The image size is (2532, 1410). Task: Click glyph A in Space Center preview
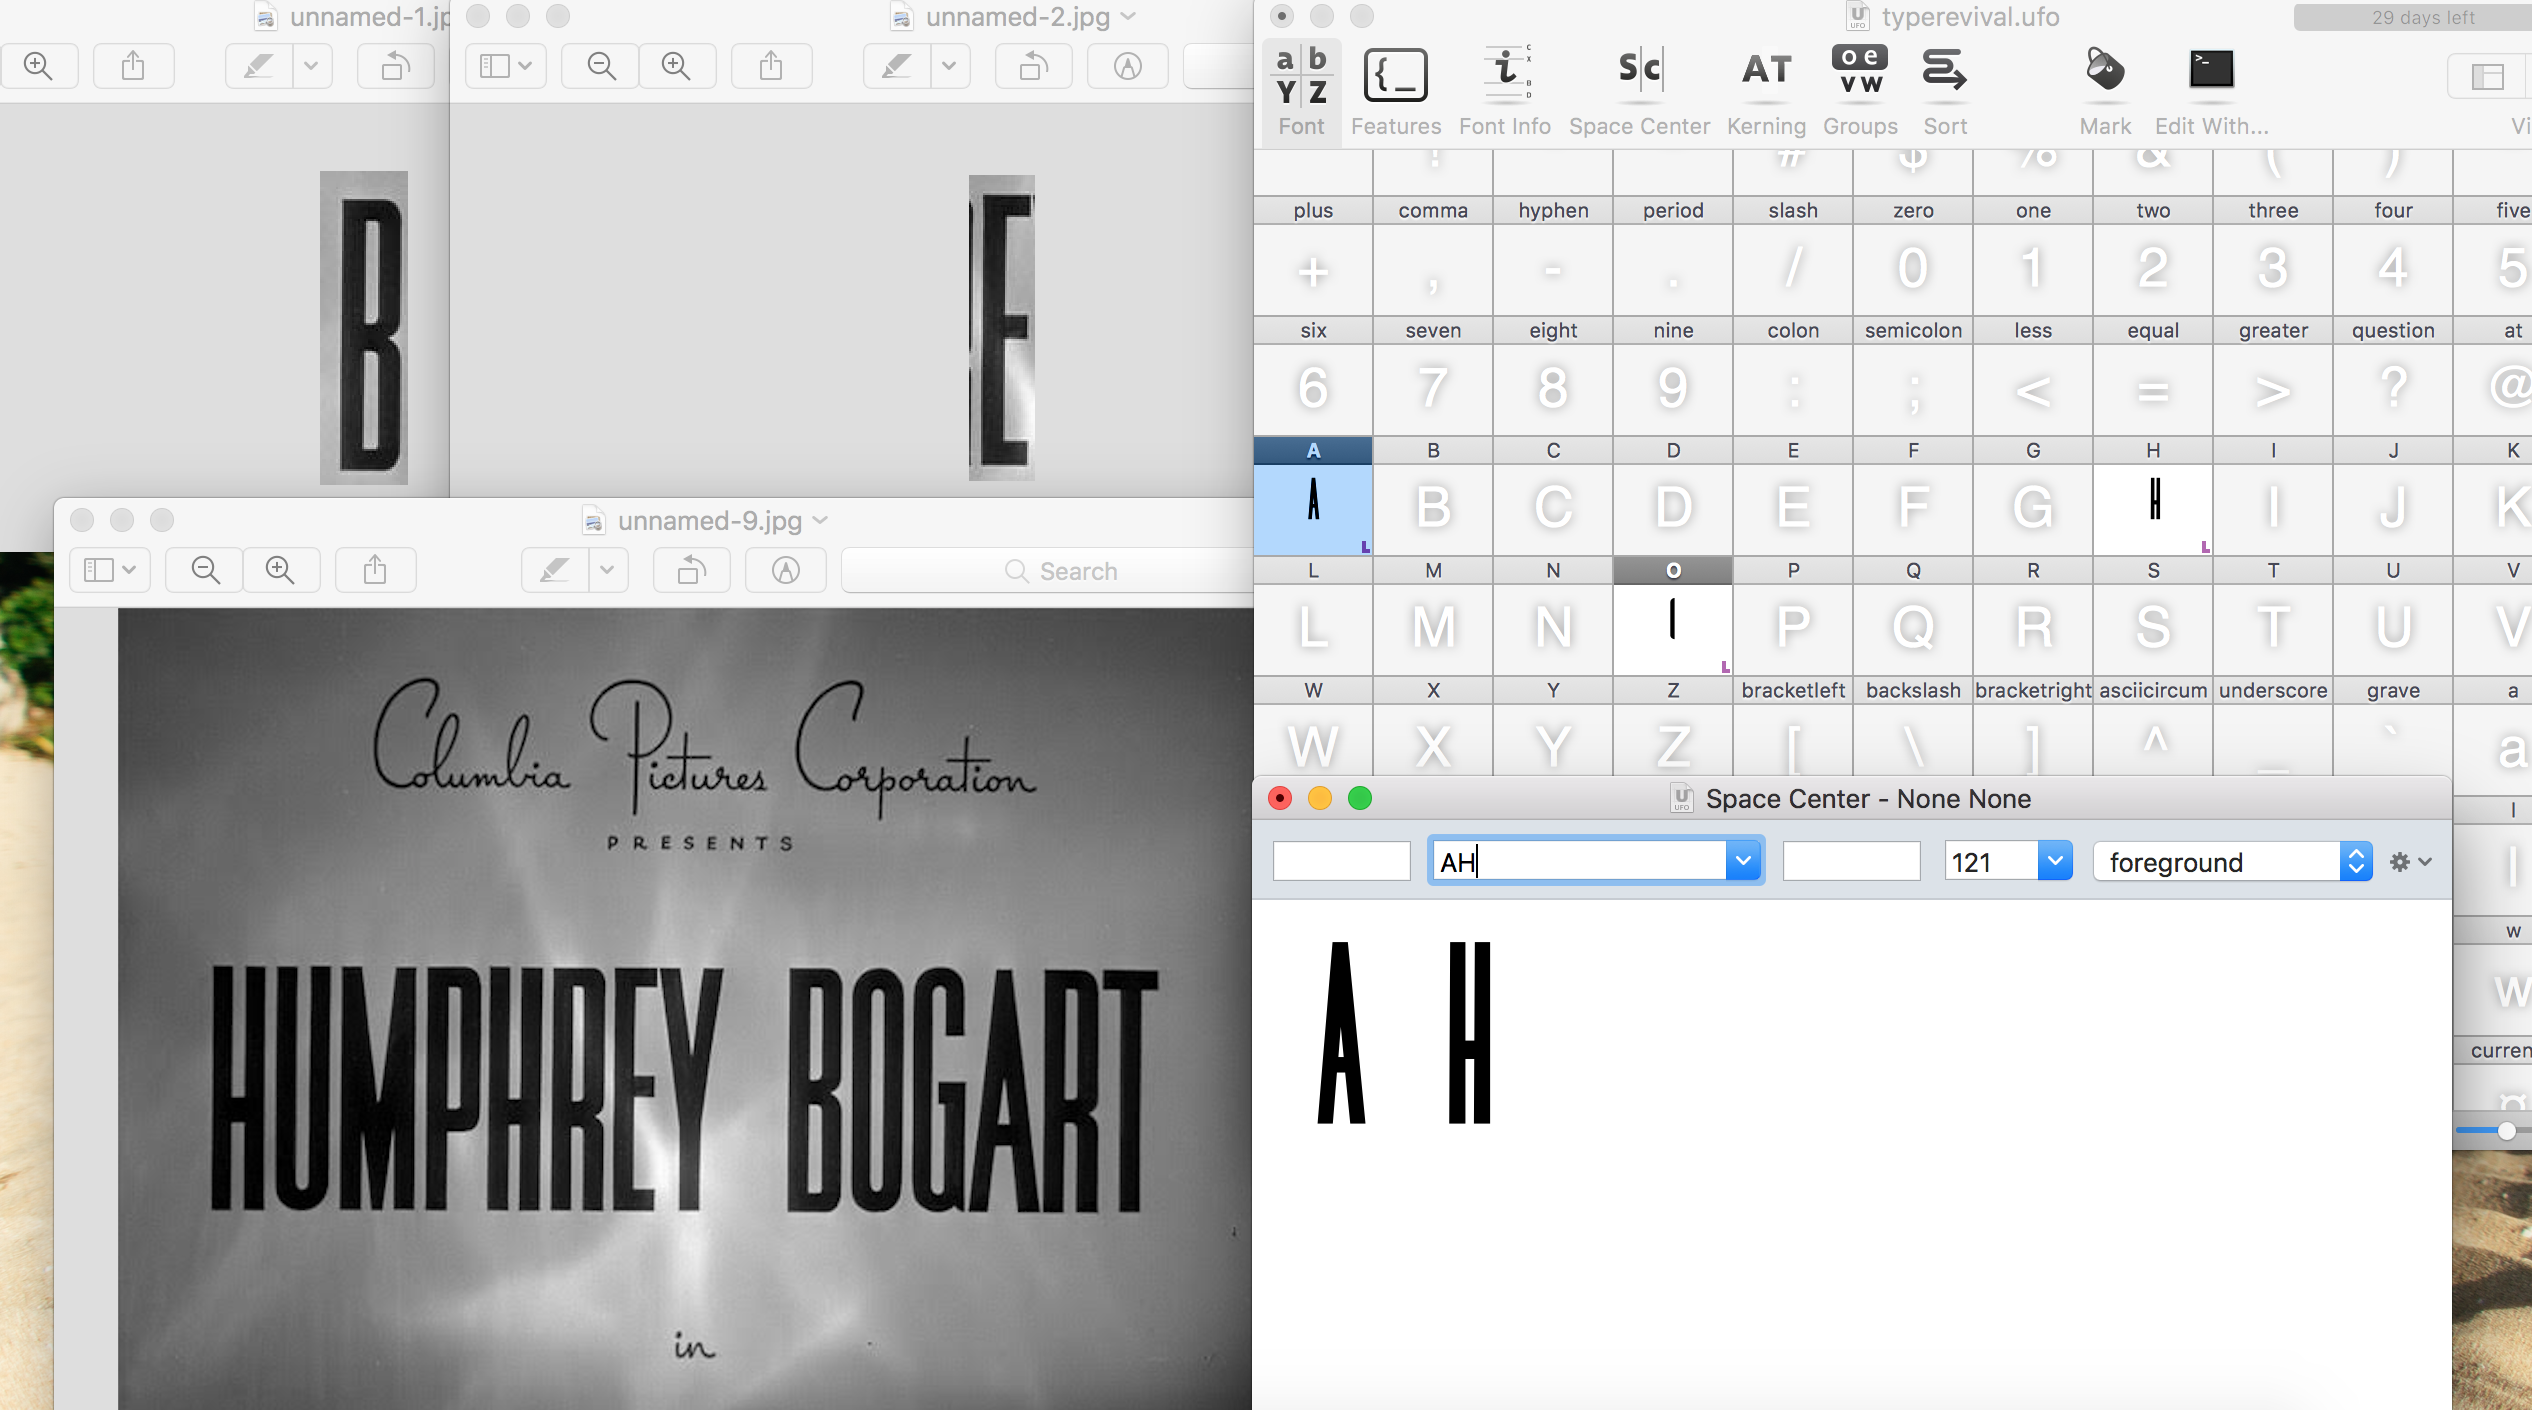[x=1341, y=1033]
